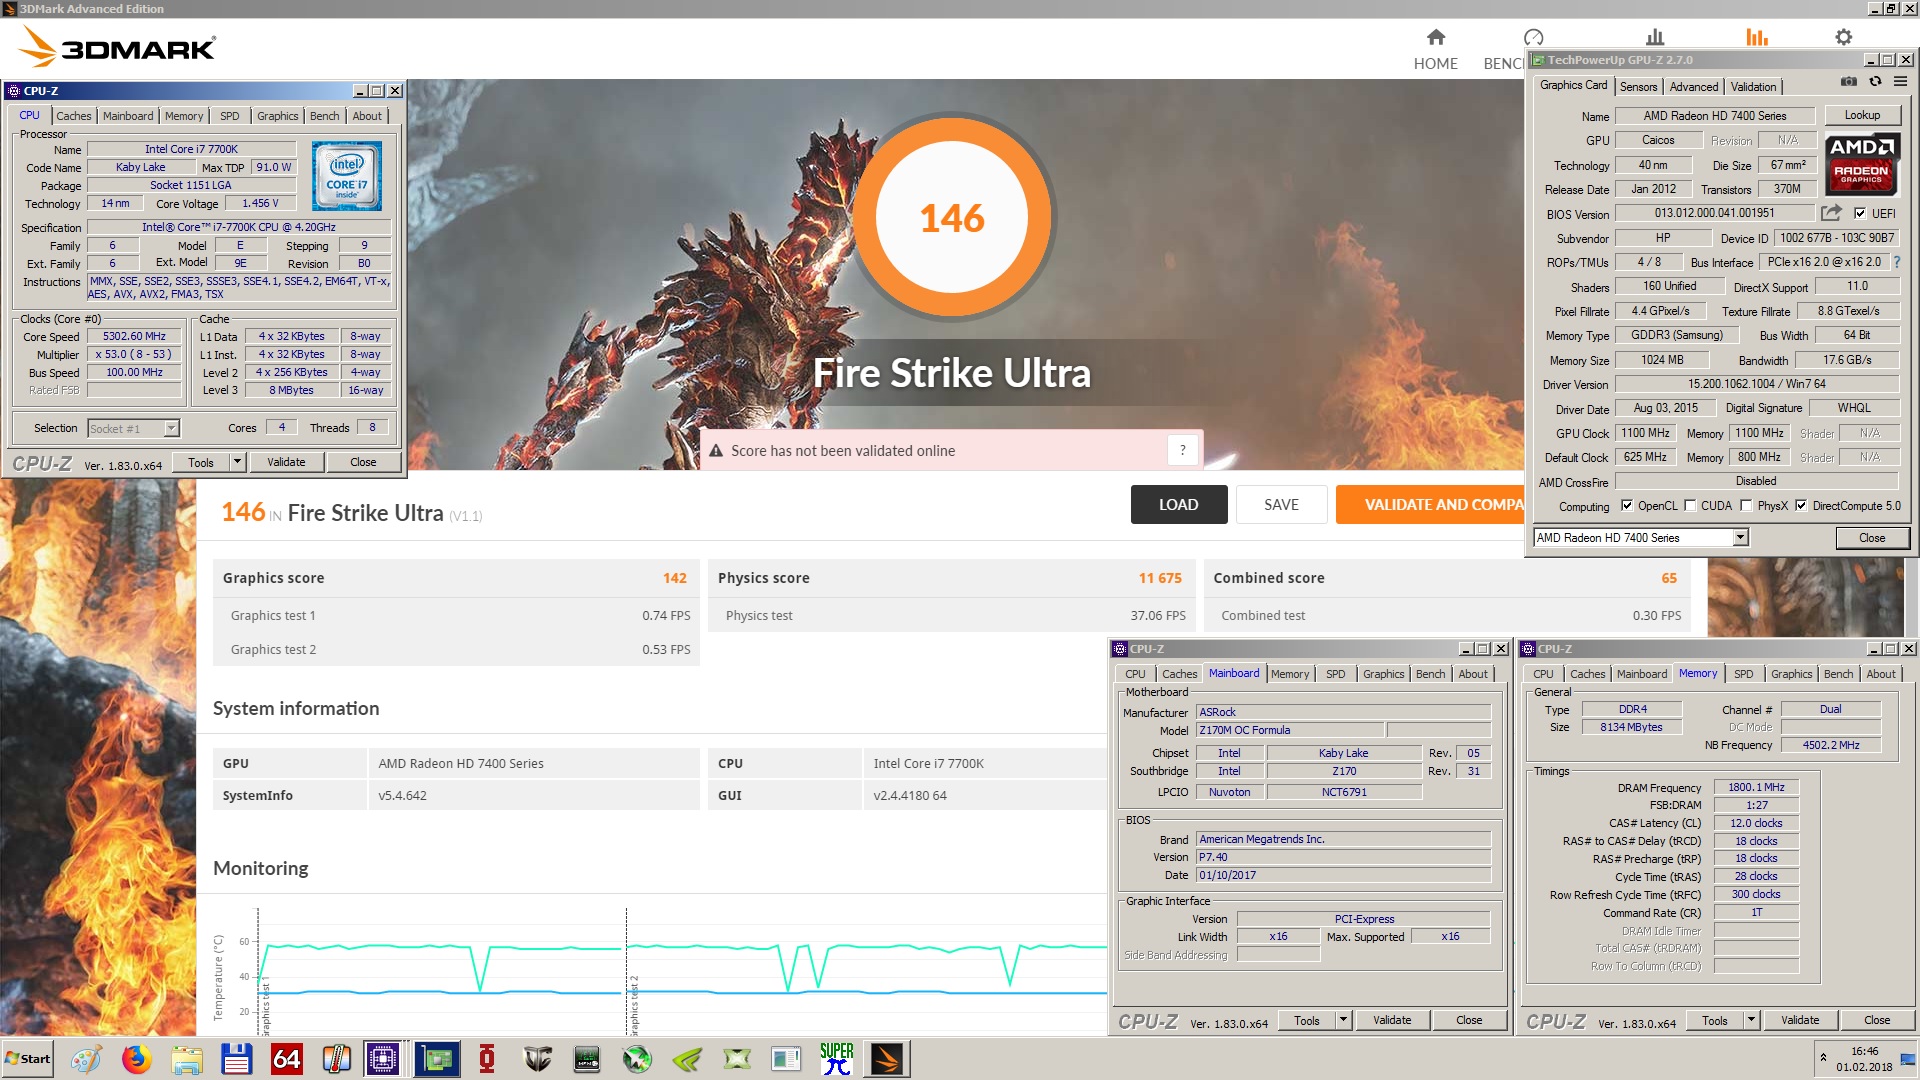Switch to CPU-Z via its taskbar icon
This screenshot has width=1920, height=1080.
tap(383, 1059)
